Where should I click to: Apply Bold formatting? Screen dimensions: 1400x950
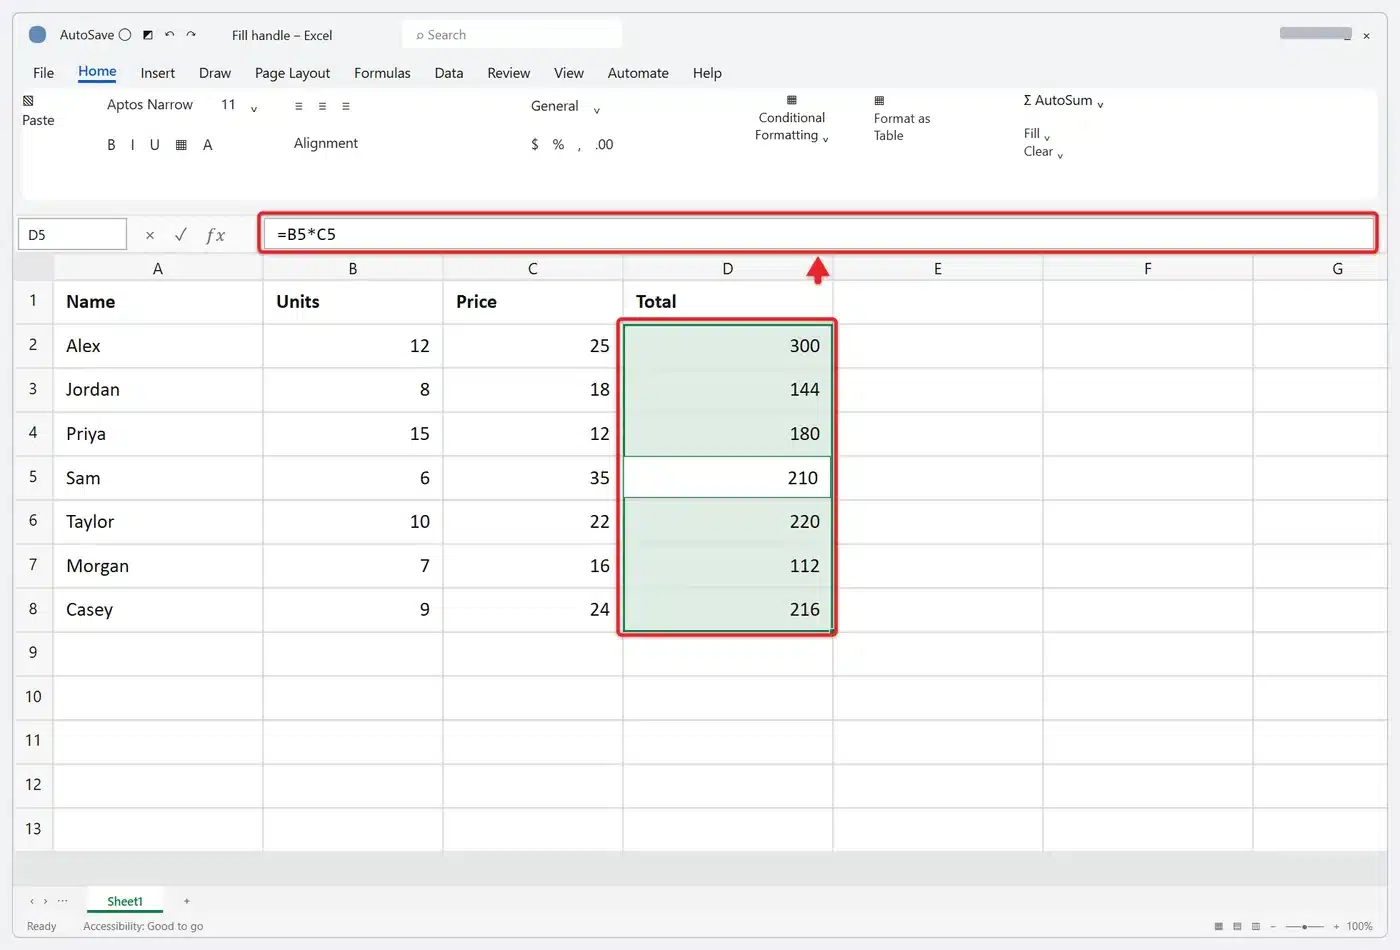point(111,145)
